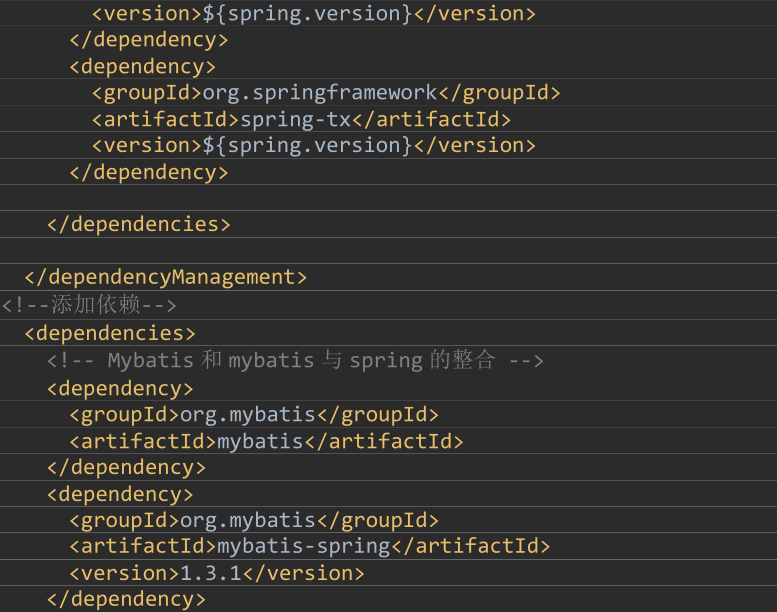Screen dimensions: 777x612
Task: Click the groupId org.springframework line
Action: click(x=326, y=93)
